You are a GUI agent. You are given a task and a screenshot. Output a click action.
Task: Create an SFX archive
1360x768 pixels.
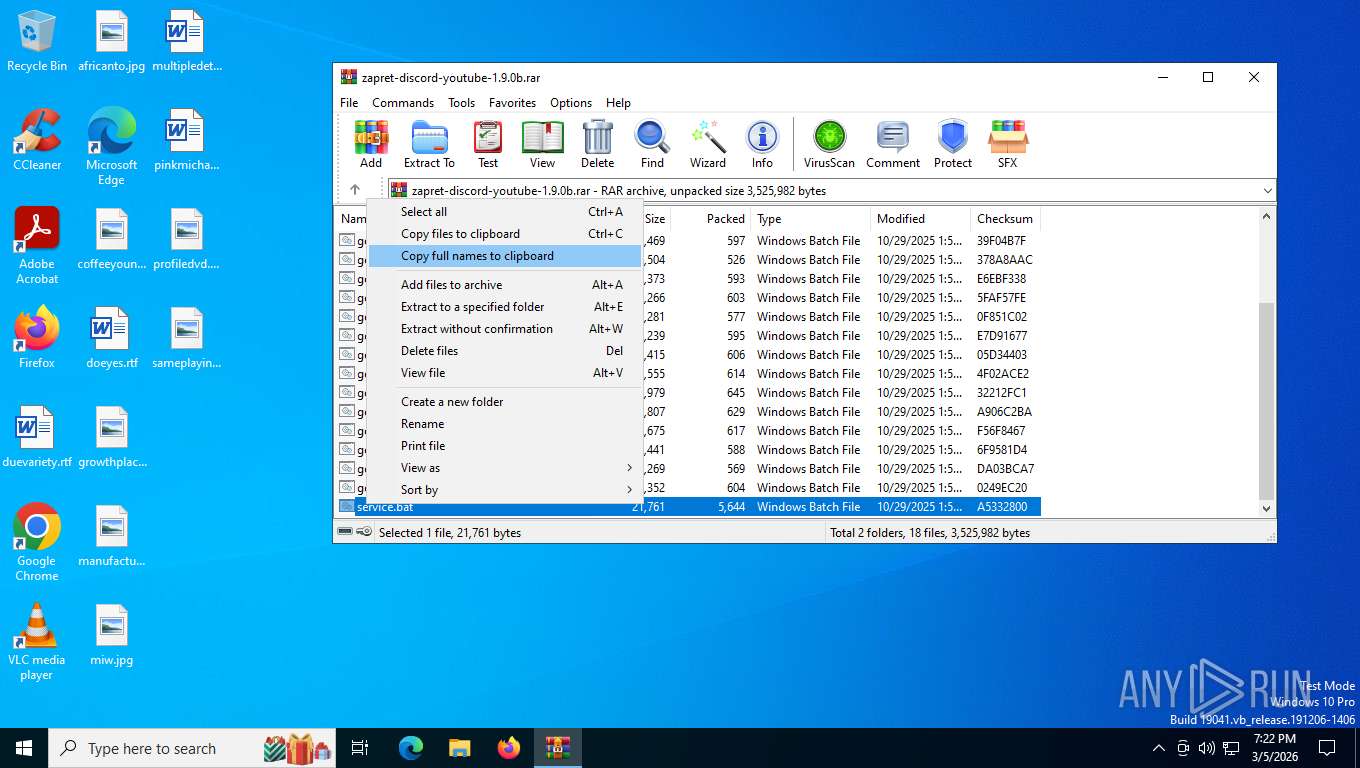tap(1007, 144)
